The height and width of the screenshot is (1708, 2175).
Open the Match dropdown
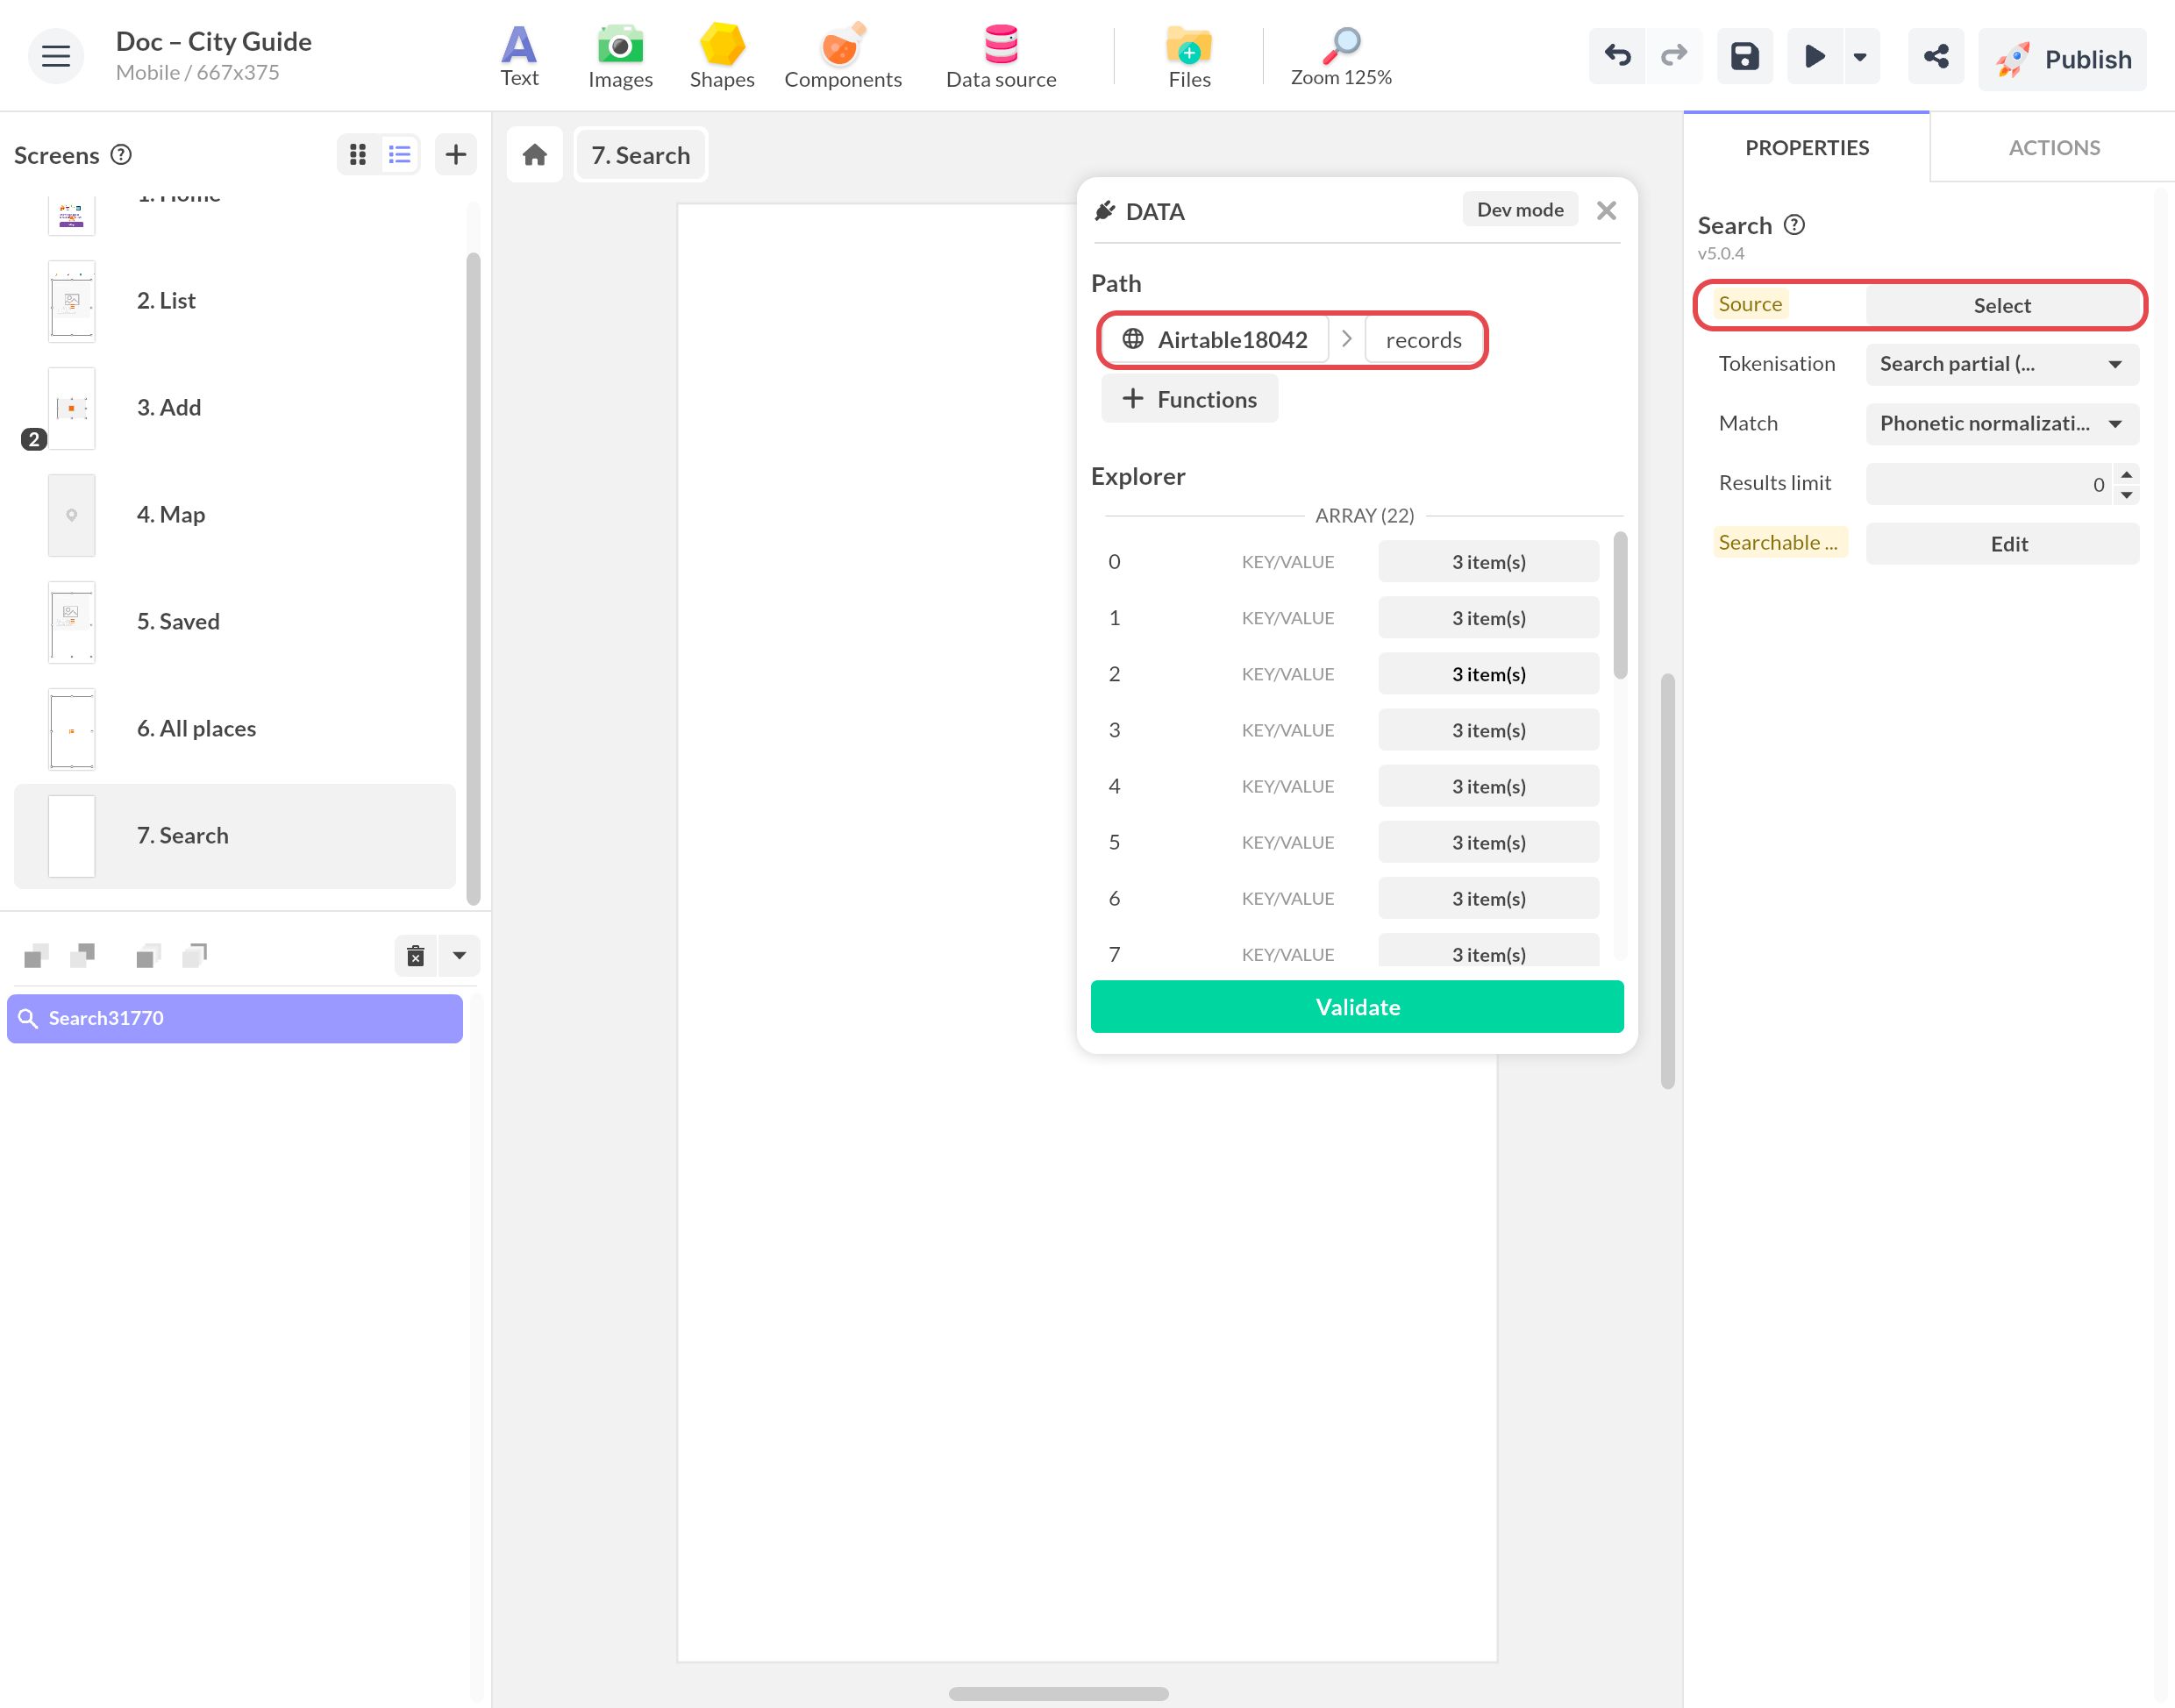coord(2002,424)
